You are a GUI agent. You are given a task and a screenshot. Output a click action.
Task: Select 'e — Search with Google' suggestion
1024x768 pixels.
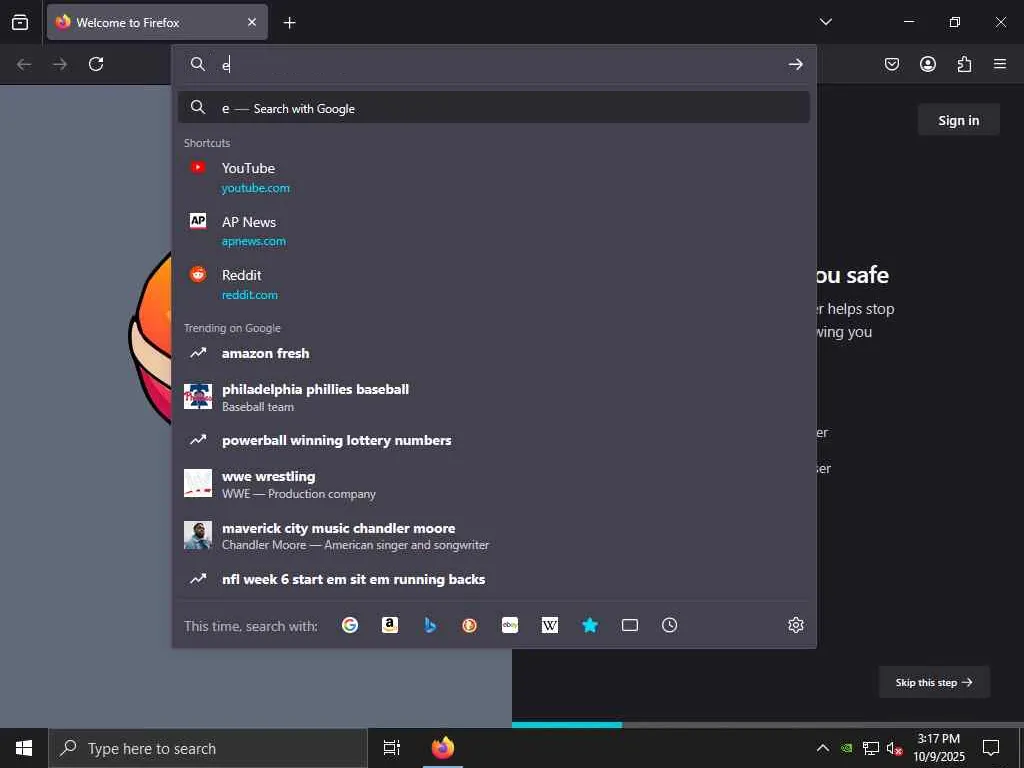pos(494,108)
